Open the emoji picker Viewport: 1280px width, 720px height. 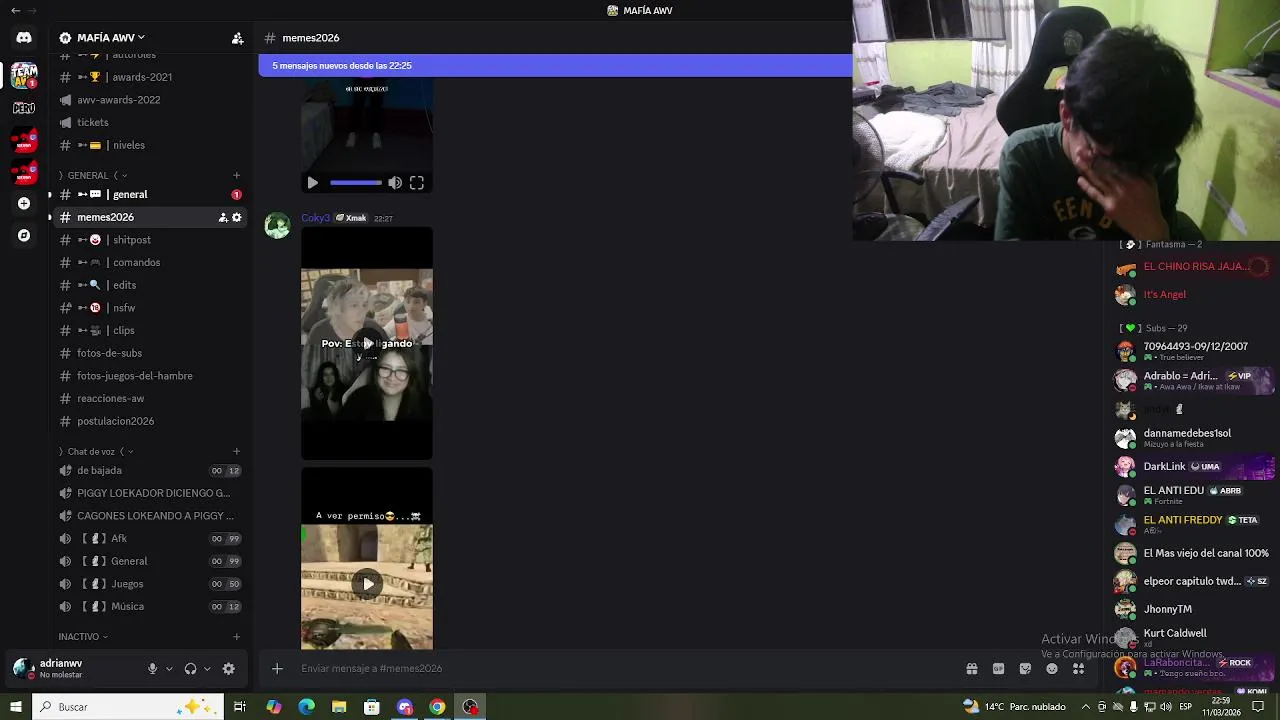click(1052, 669)
